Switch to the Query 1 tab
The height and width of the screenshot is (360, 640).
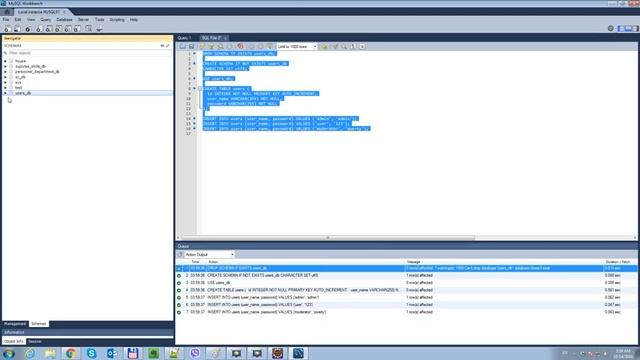(184, 38)
